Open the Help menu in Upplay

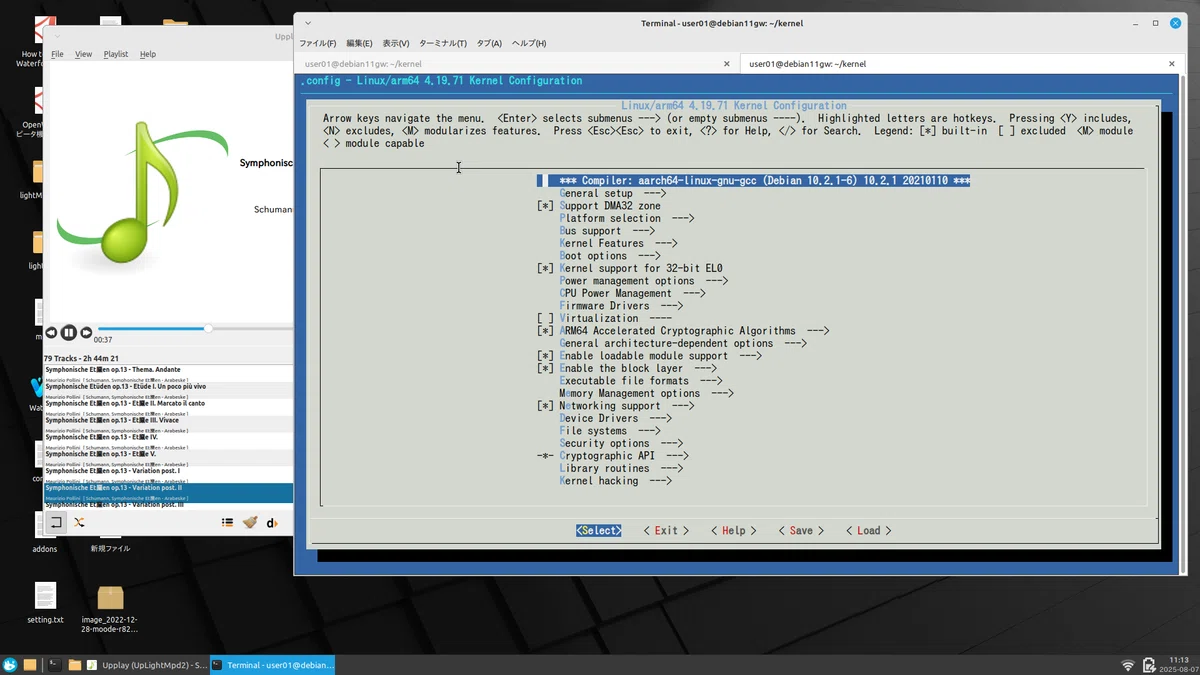click(148, 54)
